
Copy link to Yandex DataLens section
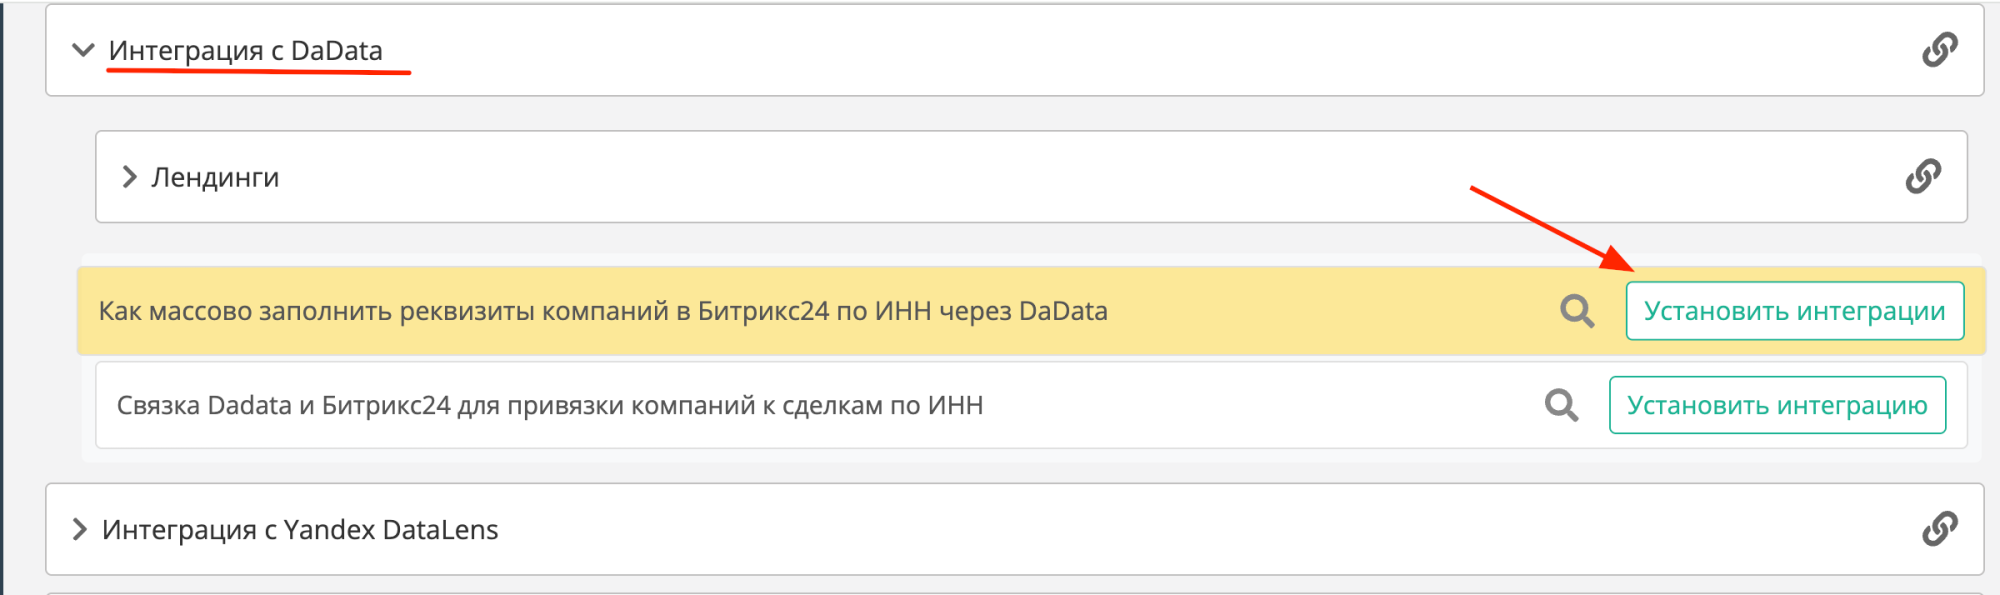(1939, 529)
